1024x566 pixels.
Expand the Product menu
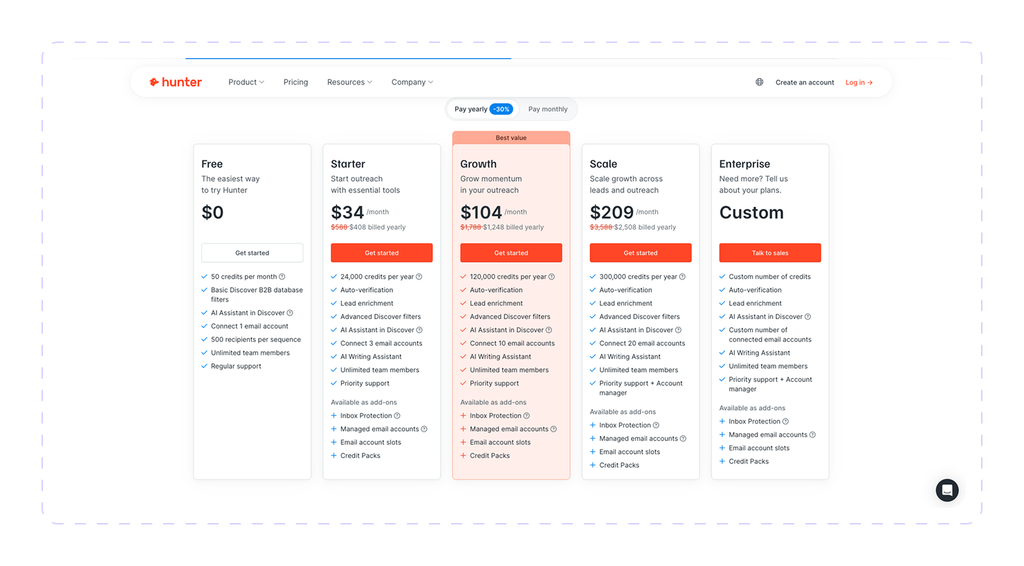click(246, 82)
